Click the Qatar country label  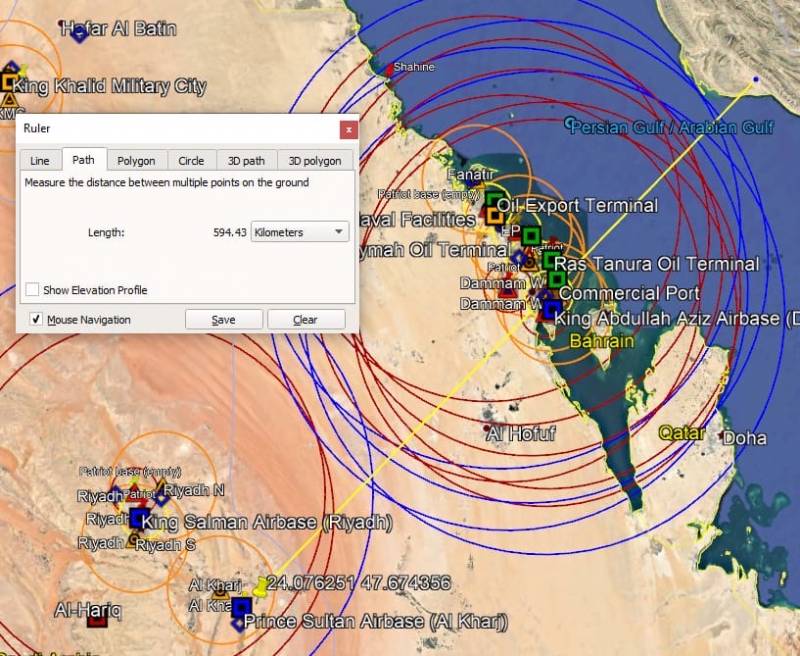point(681,433)
